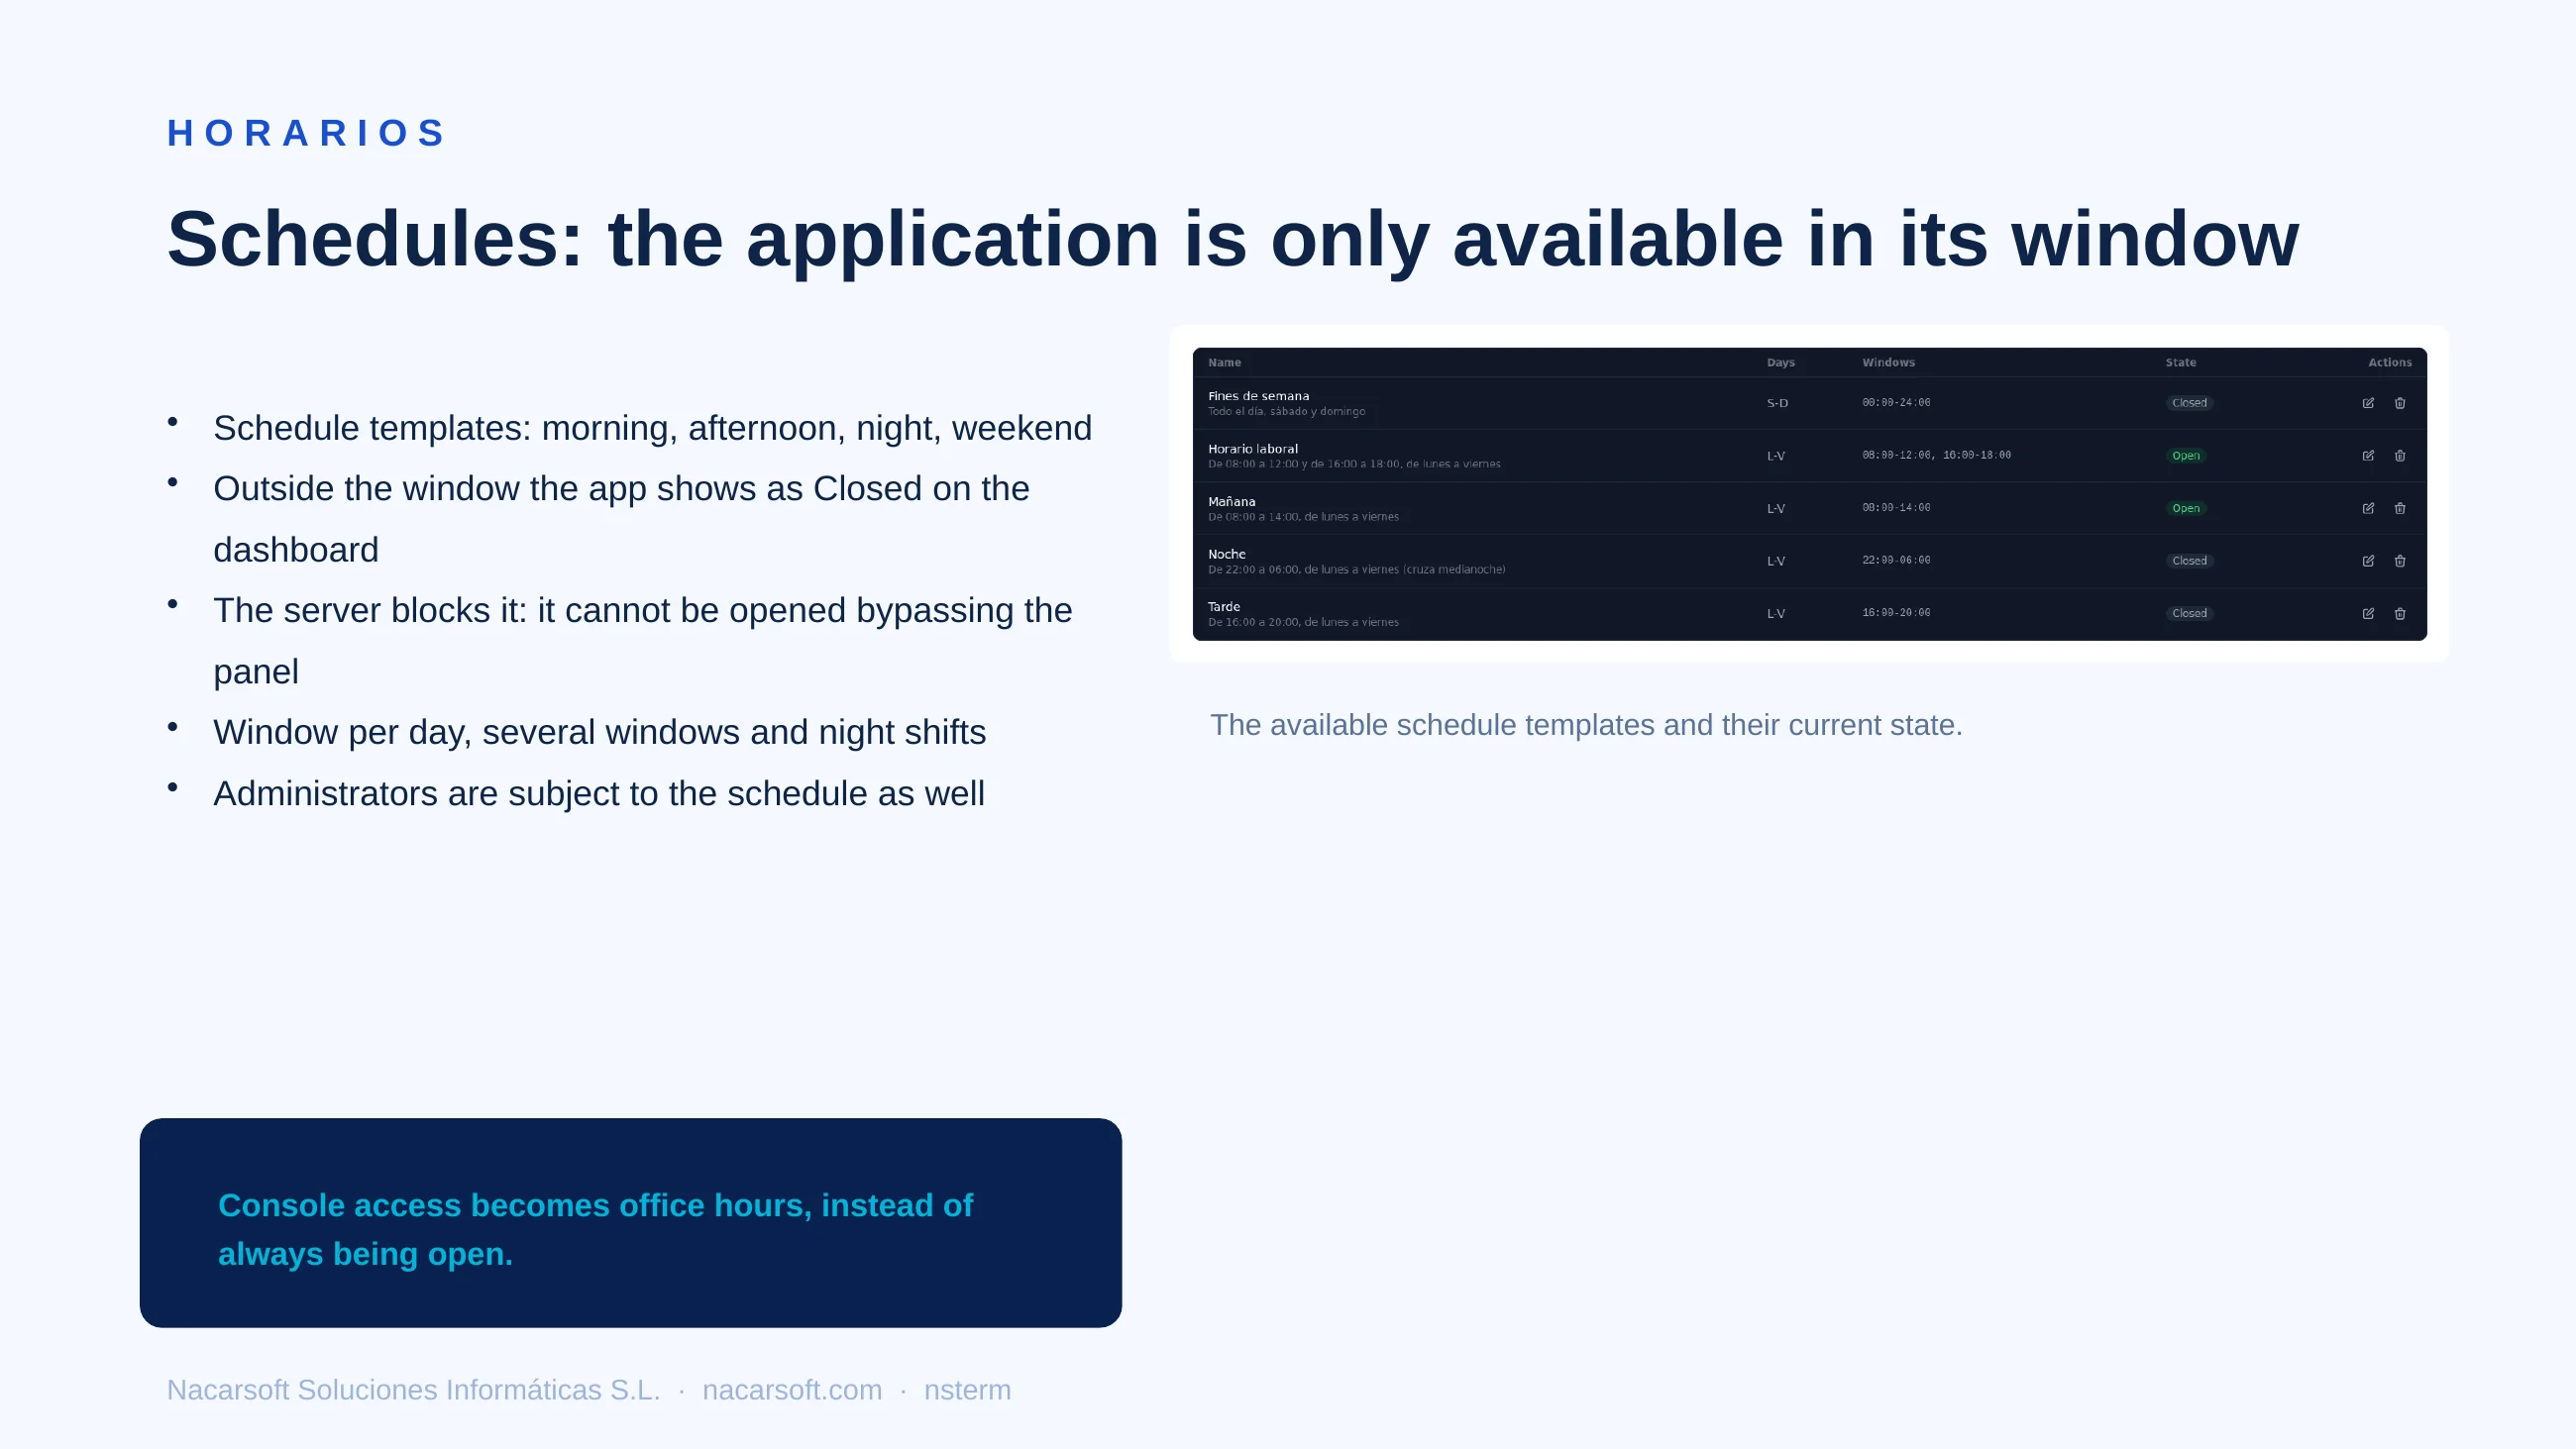The image size is (2576, 1449).
Task: Click the Closed badge for Noche
Action: tap(2189, 561)
